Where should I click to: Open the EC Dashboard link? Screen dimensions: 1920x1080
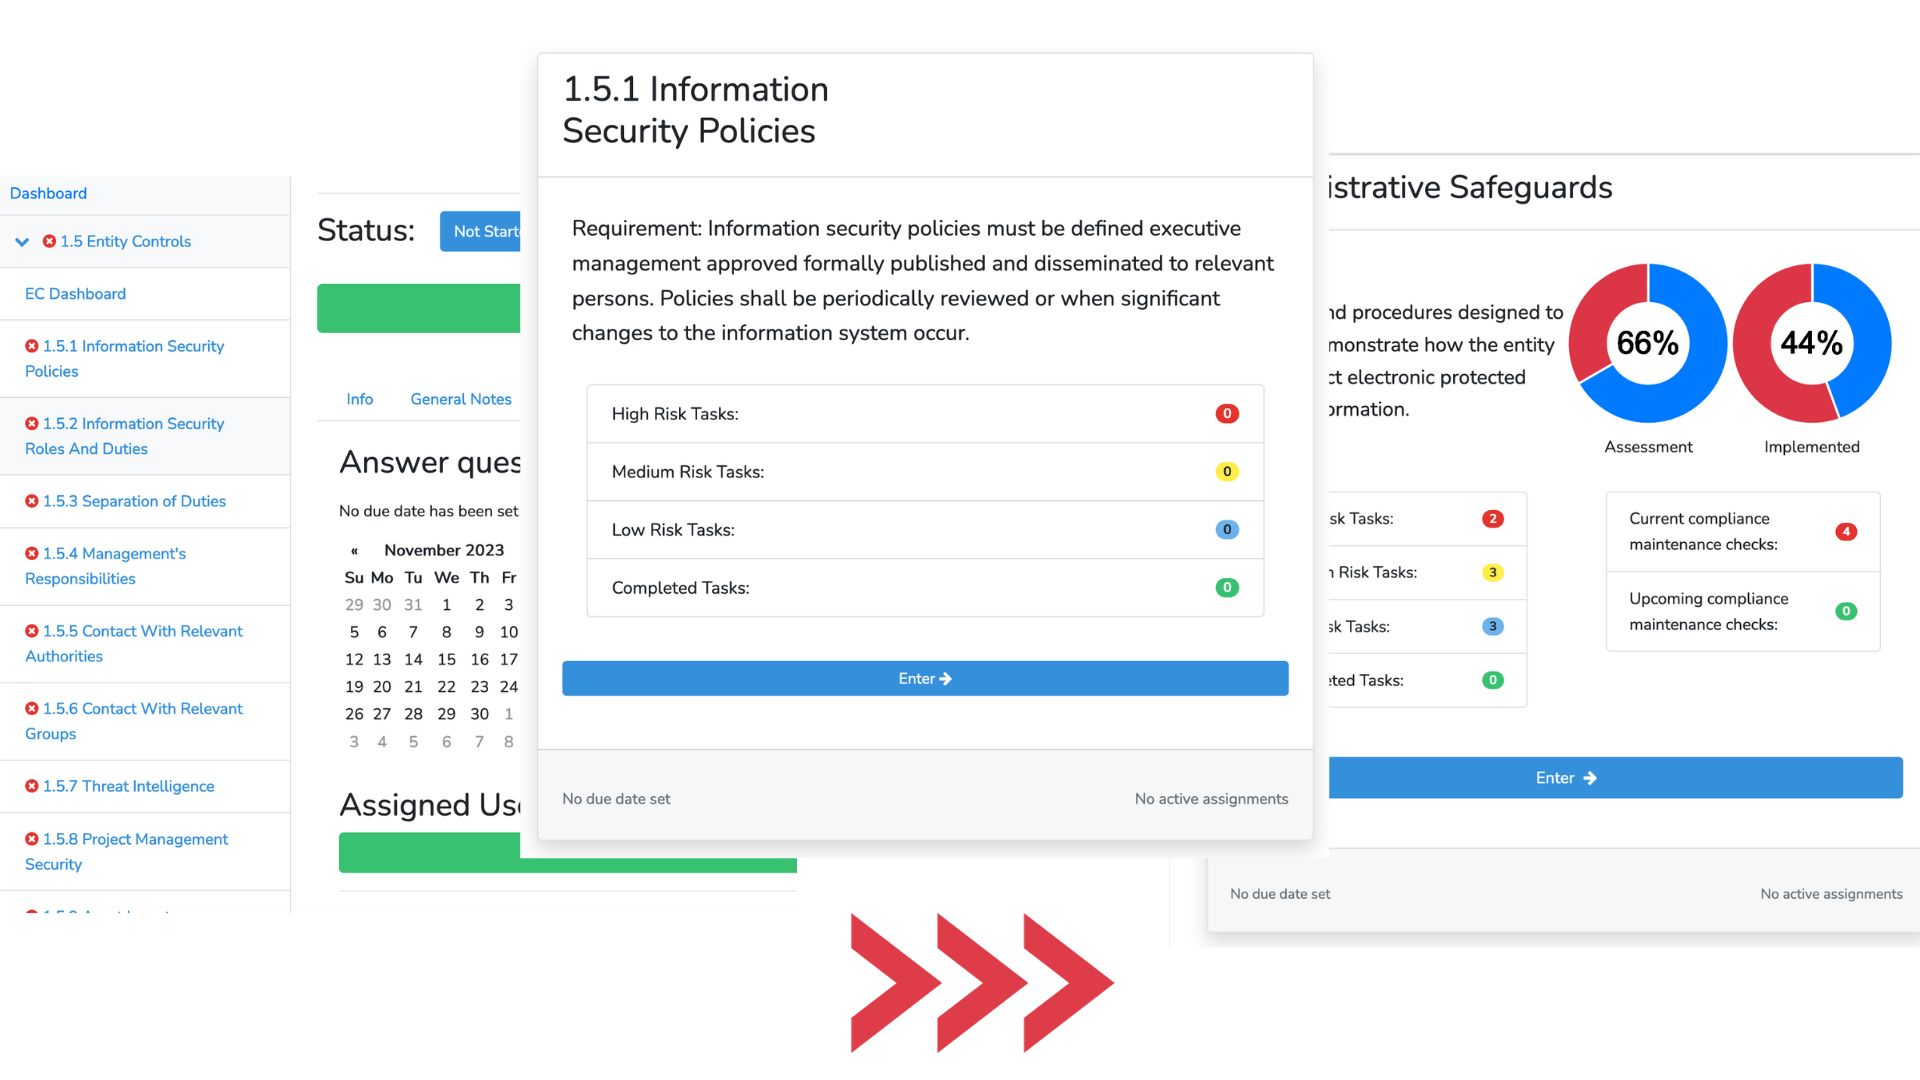76,293
